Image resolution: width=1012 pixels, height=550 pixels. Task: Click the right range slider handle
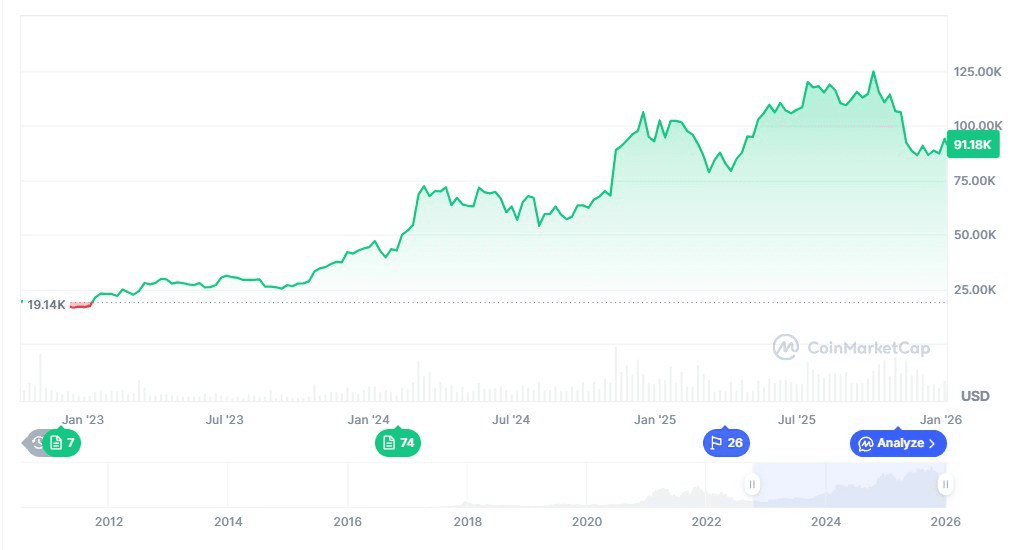pos(944,485)
